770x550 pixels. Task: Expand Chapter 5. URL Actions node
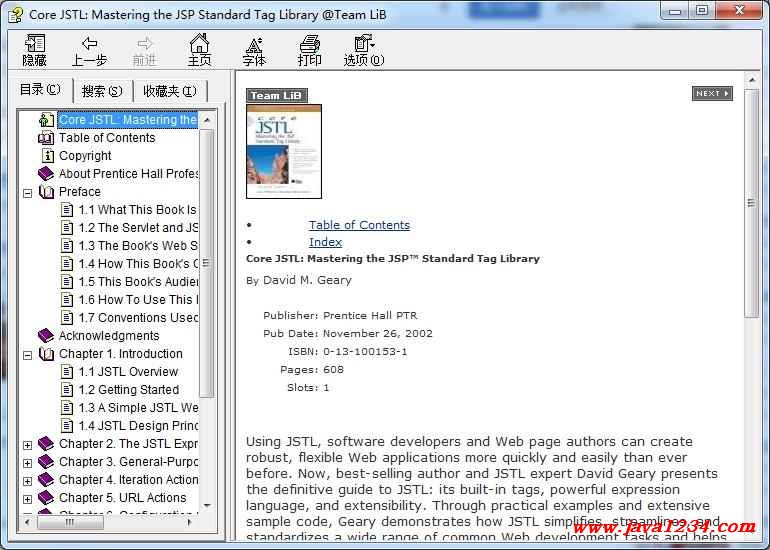click(x=28, y=498)
